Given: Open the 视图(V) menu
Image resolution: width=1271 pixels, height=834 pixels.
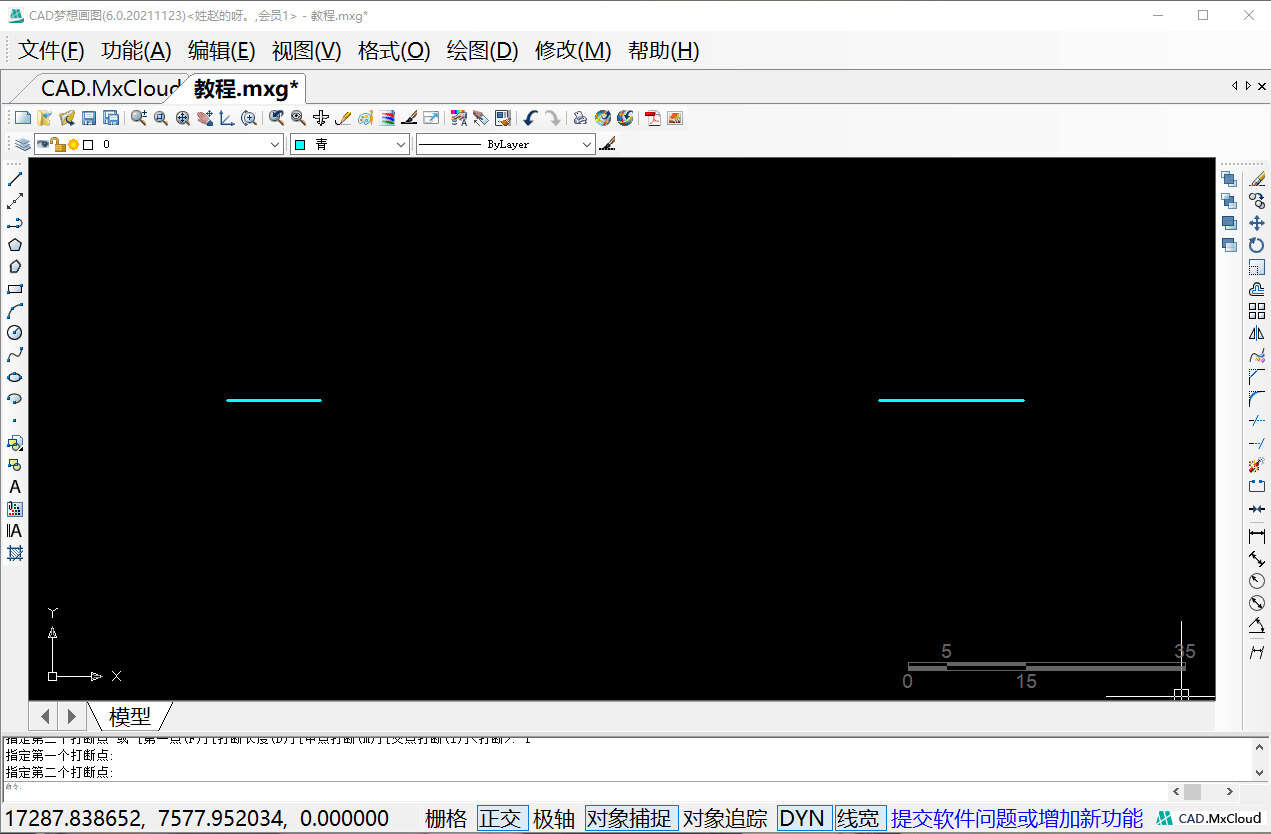Looking at the screenshot, I should (x=307, y=51).
